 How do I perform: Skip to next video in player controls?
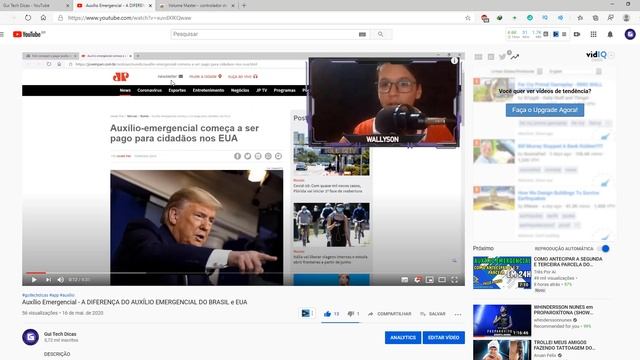(48, 280)
